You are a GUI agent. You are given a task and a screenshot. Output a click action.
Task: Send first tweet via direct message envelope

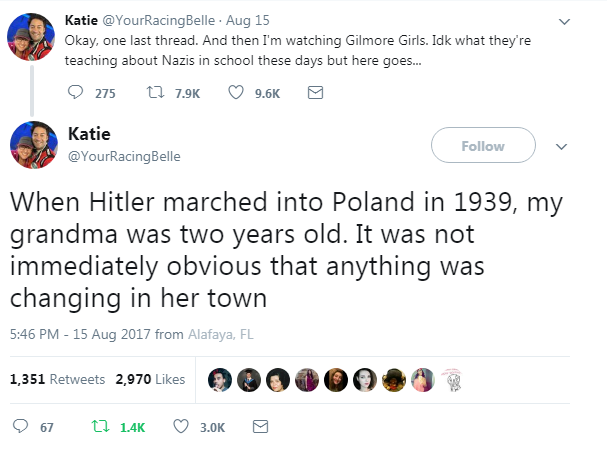coord(314,93)
